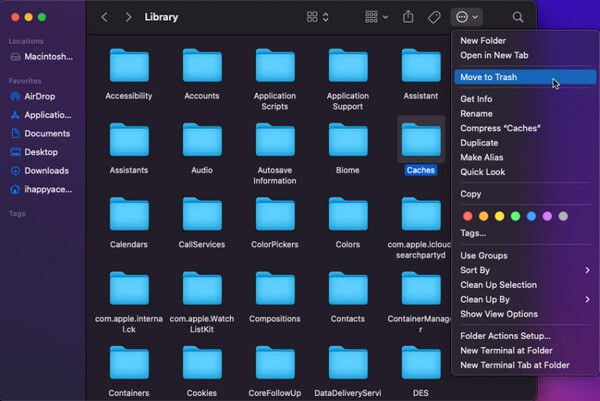Choose Get Info from the menu
The width and height of the screenshot is (600, 401).
[525, 99]
